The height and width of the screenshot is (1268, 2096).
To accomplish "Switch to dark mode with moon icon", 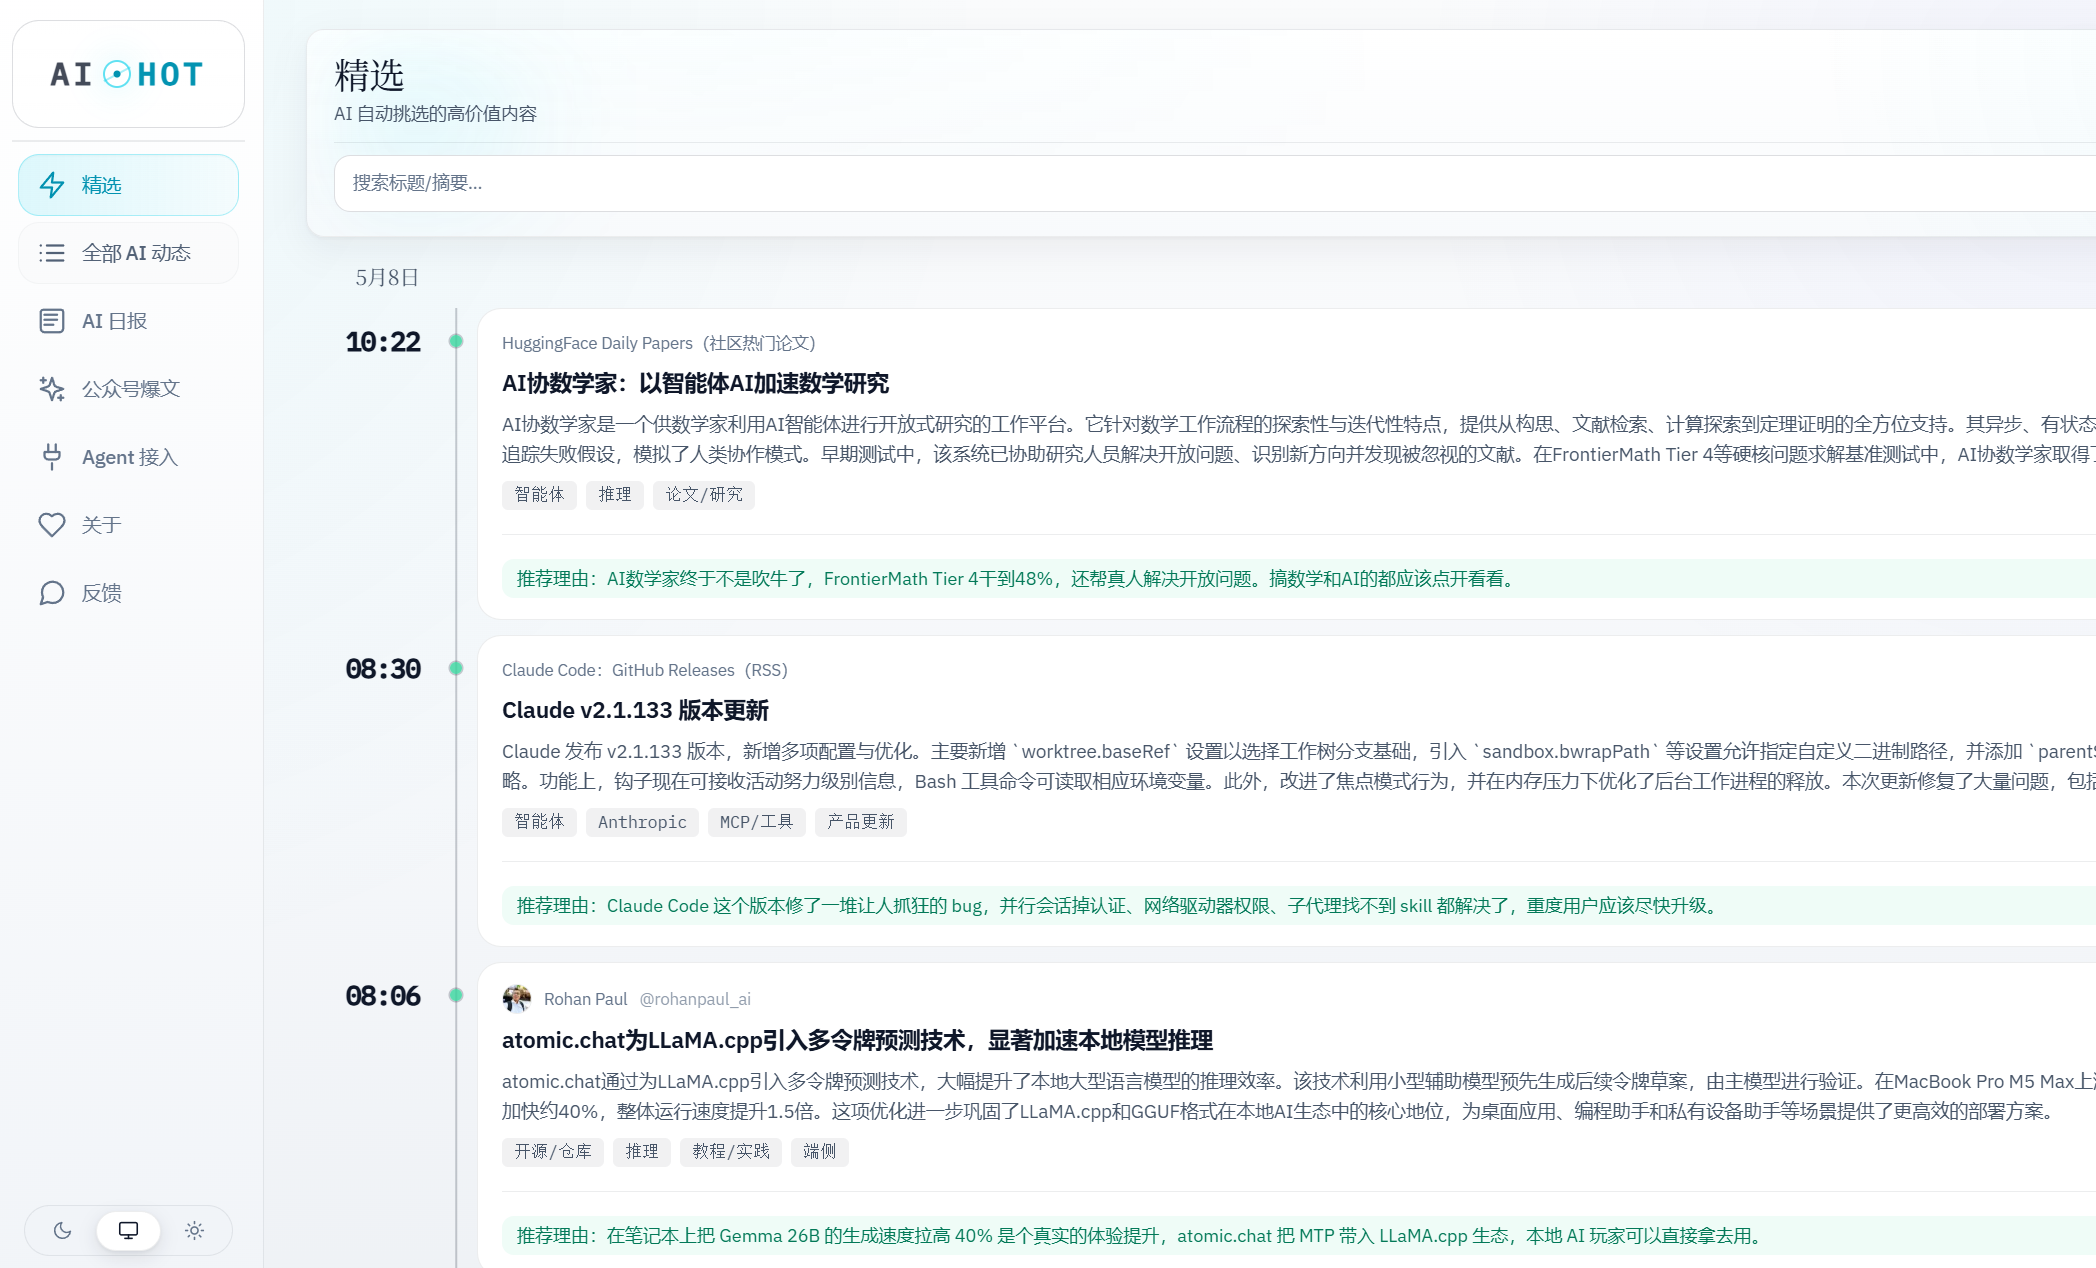I will coord(62,1230).
